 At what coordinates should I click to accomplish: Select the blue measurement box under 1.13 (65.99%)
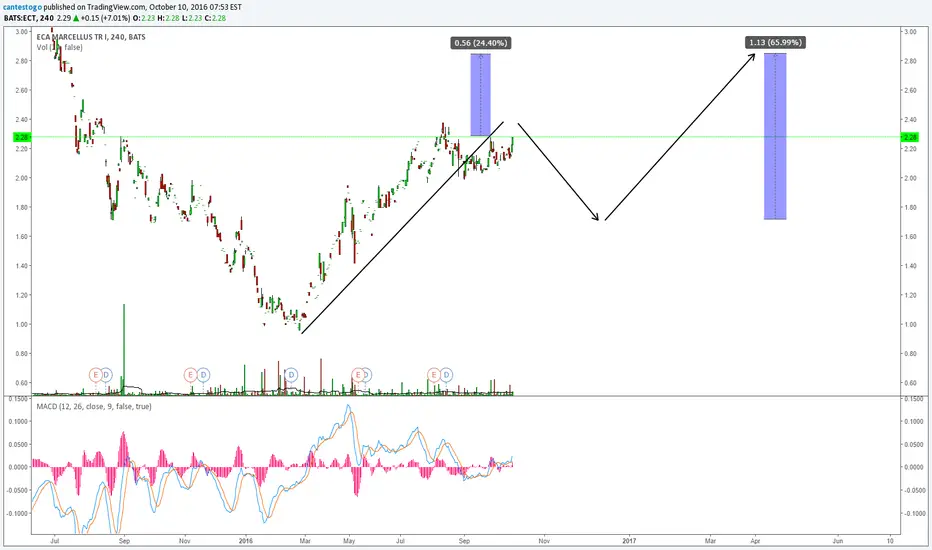(775, 136)
